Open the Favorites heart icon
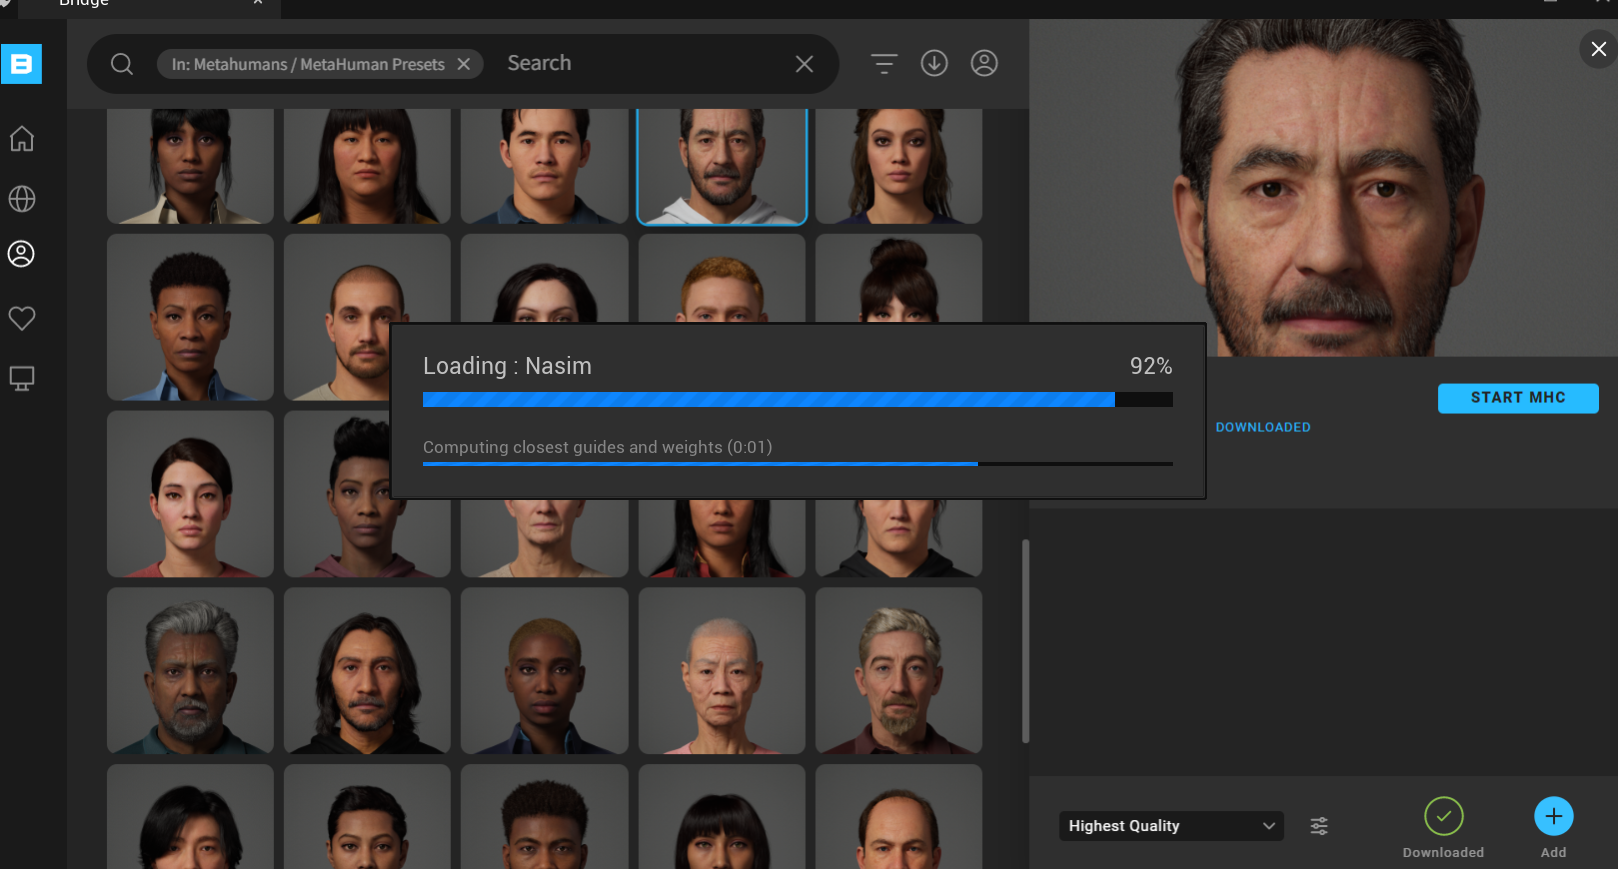The height and width of the screenshot is (869, 1618). [x=22, y=318]
